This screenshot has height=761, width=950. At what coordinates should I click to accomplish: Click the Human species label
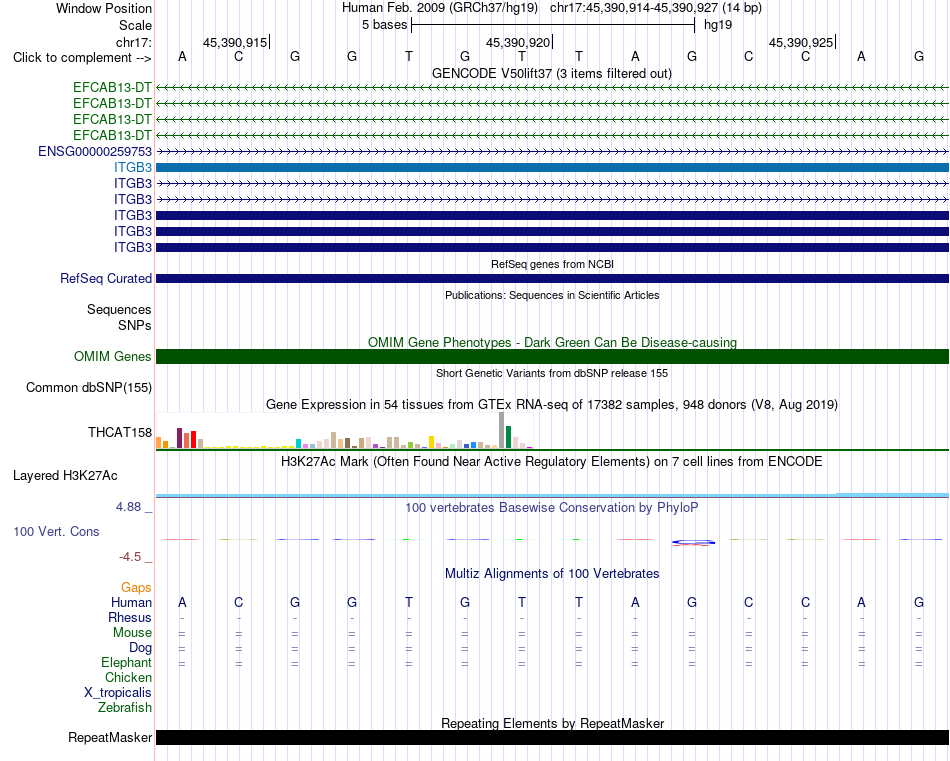pyautogui.click(x=131, y=602)
